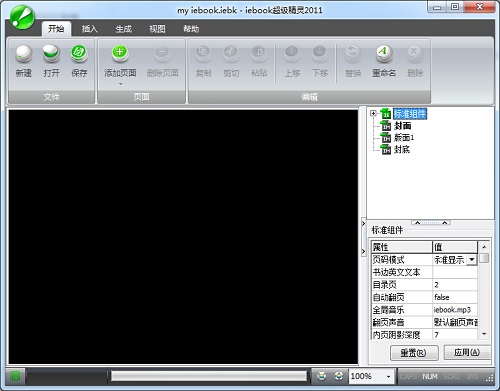Switch to the 视图 ribbon tab
Viewport: 500px width, 391px height.
157,29
